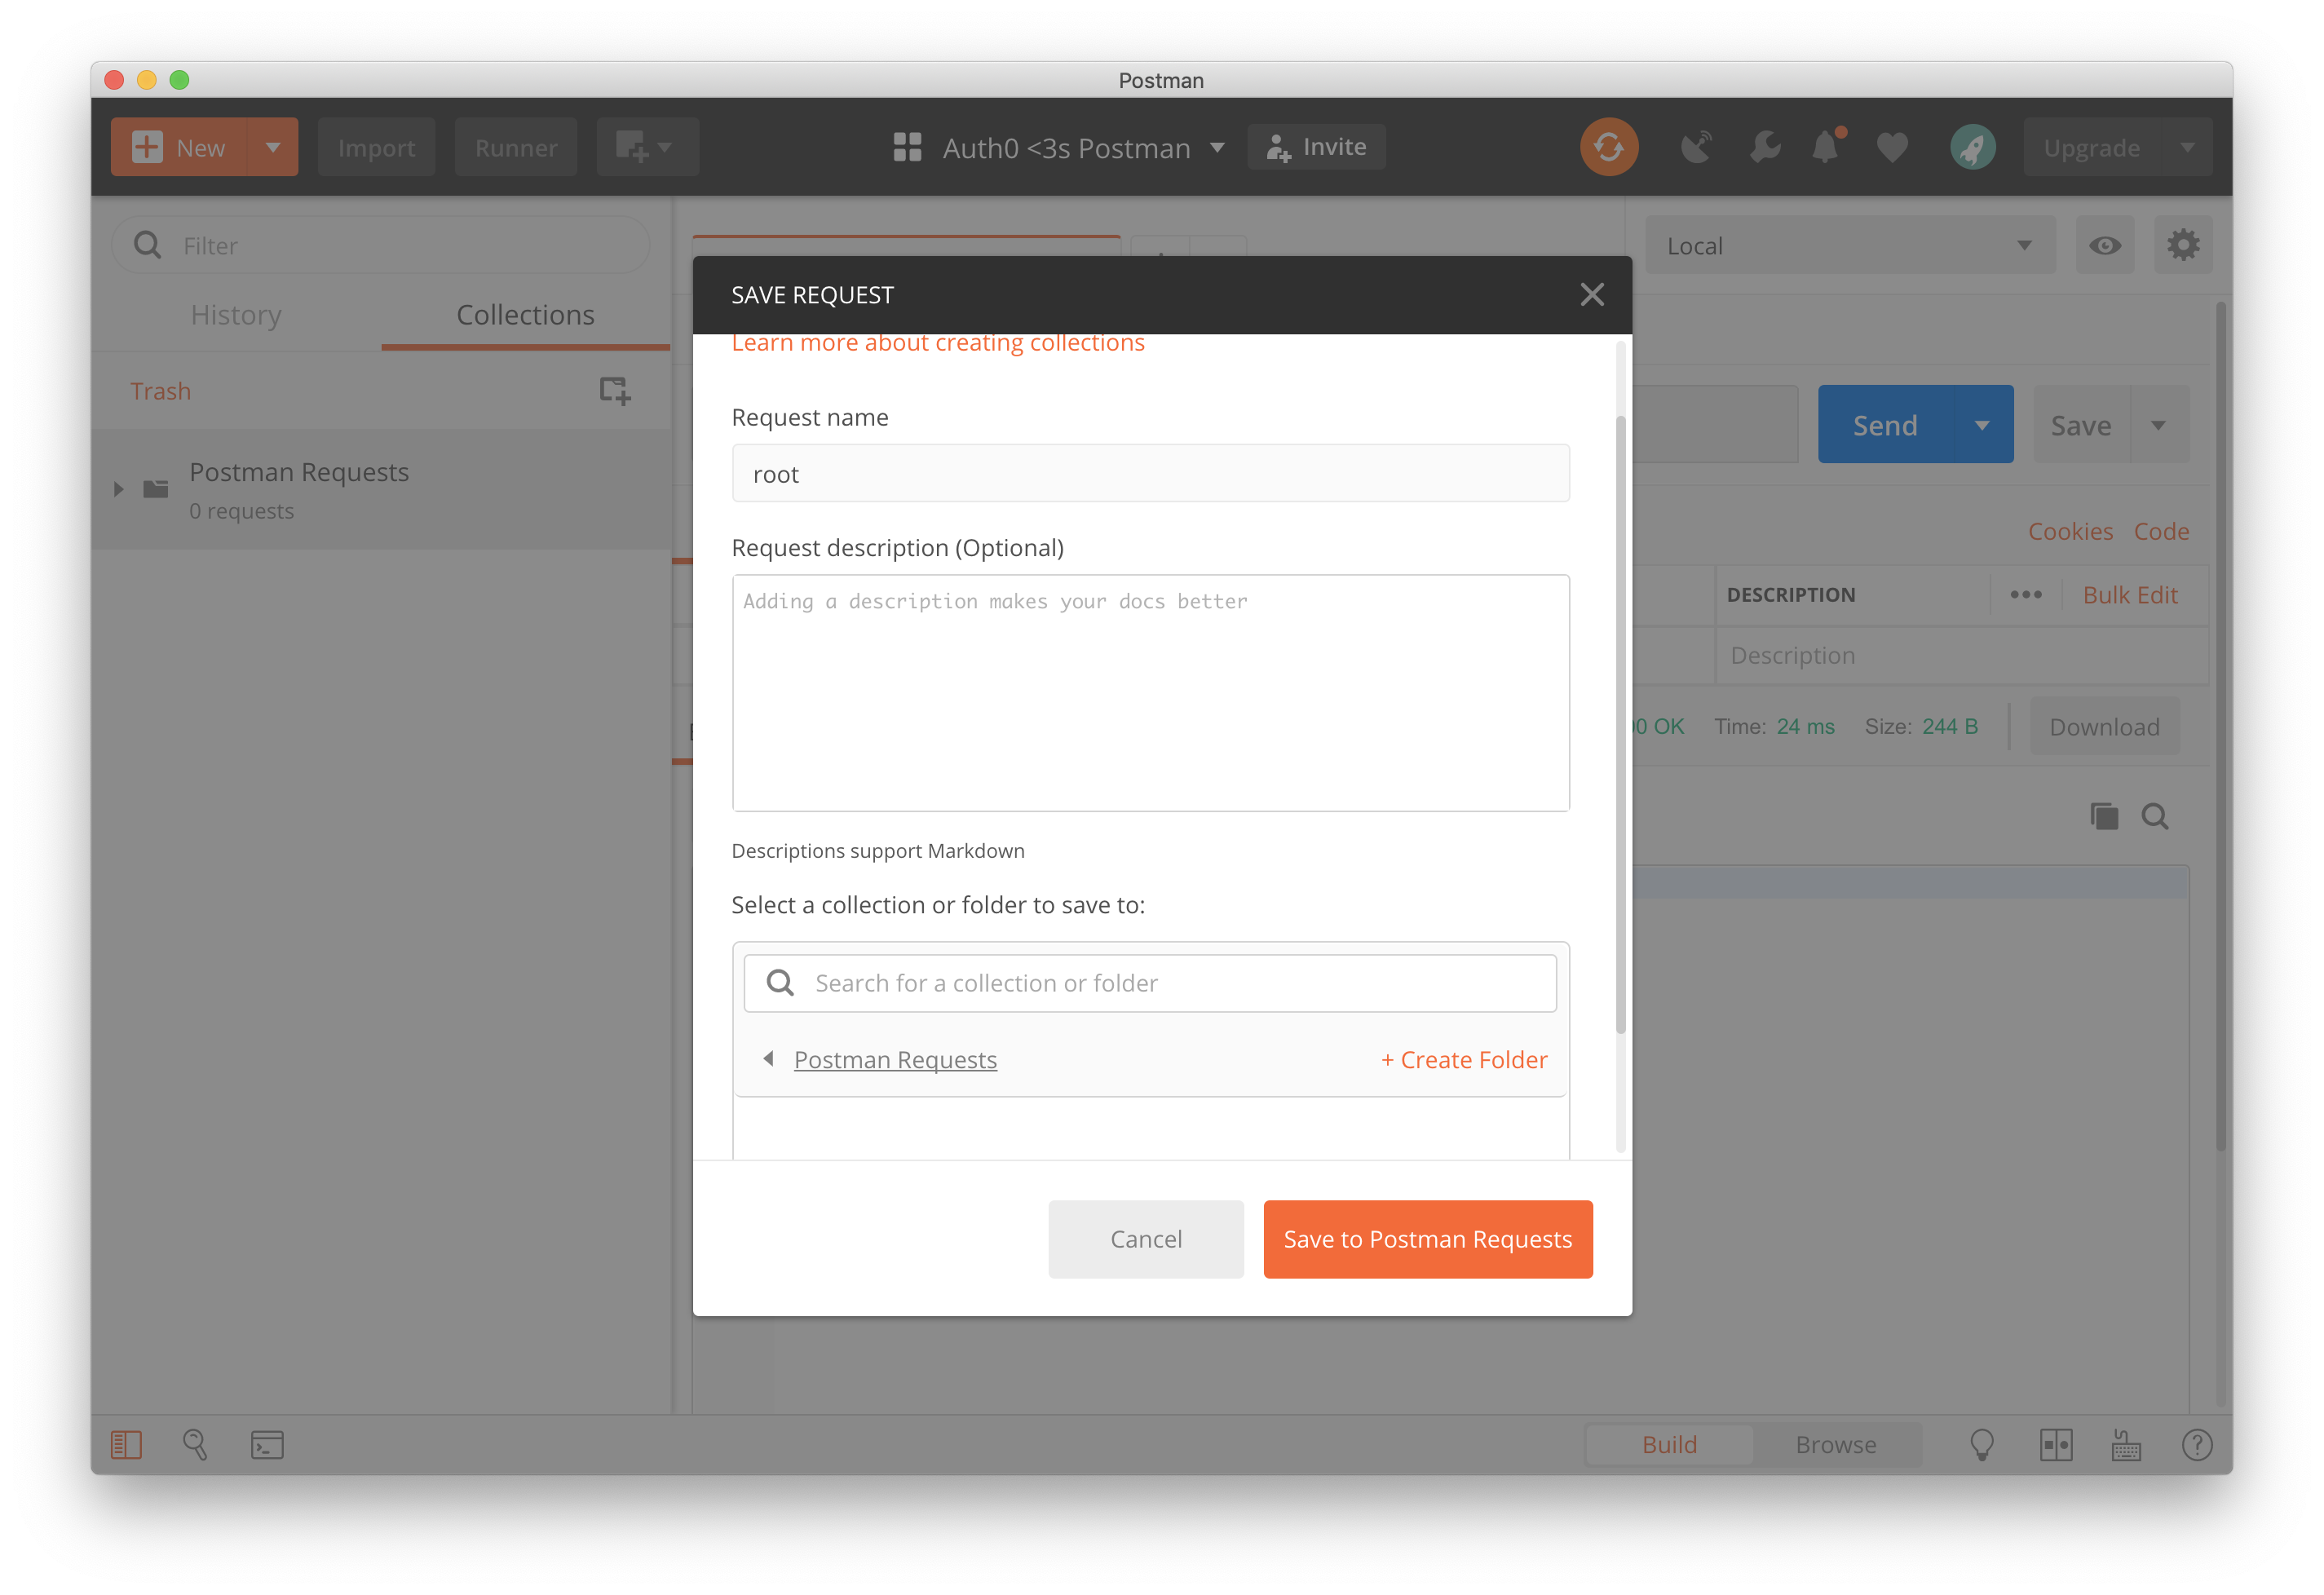Toggle the two-pane view icon
This screenshot has height=1595, width=2324.
coord(2055,1444)
